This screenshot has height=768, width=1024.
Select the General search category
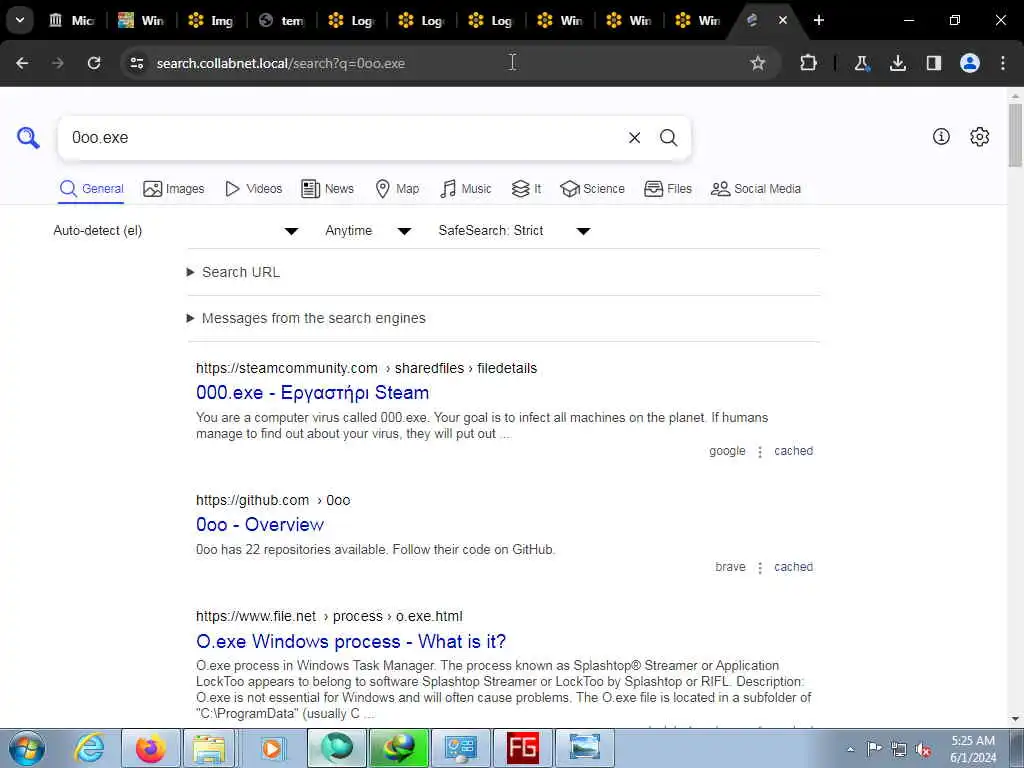pyautogui.click(x=91, y=189)
